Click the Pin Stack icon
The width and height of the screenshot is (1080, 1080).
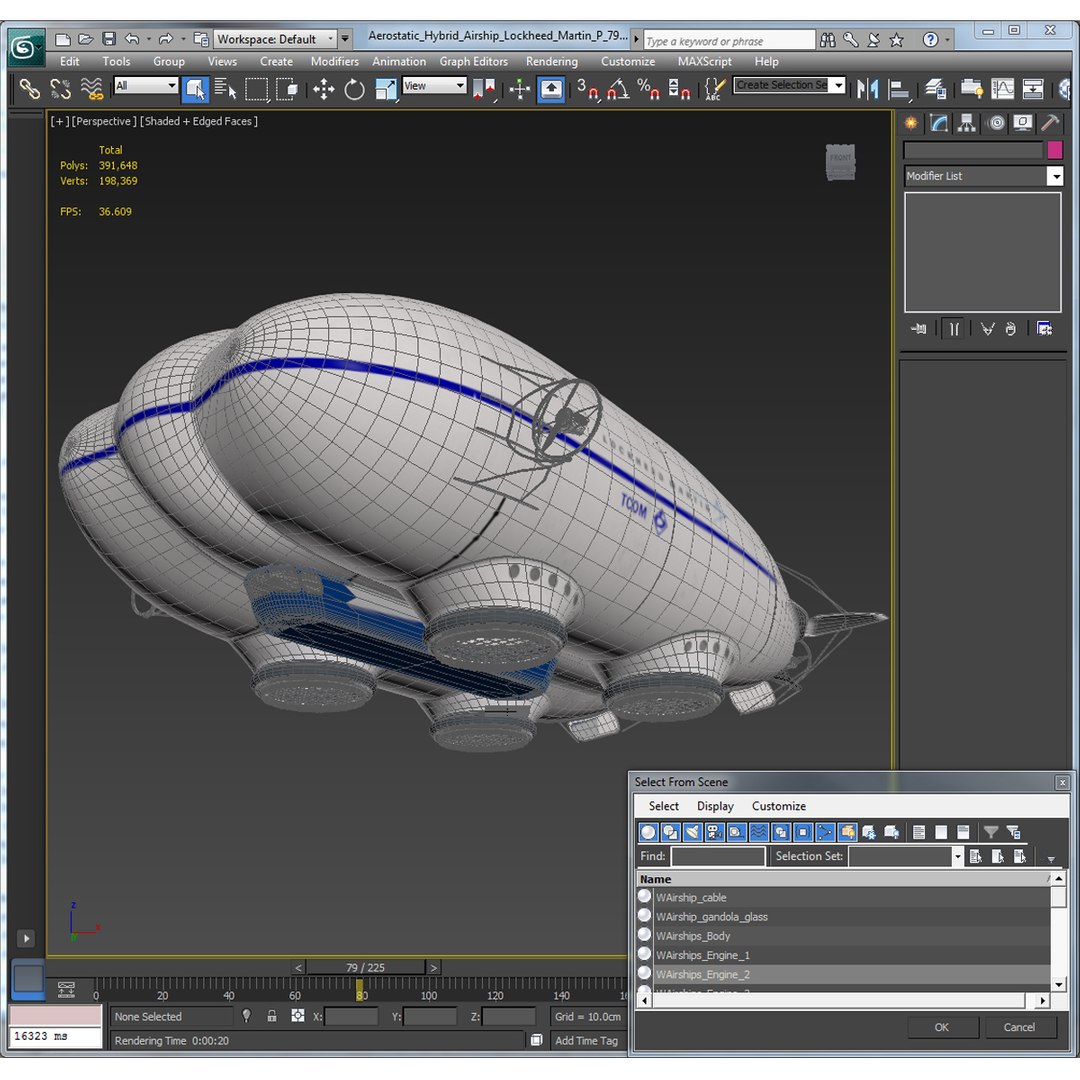click(919, 329)
